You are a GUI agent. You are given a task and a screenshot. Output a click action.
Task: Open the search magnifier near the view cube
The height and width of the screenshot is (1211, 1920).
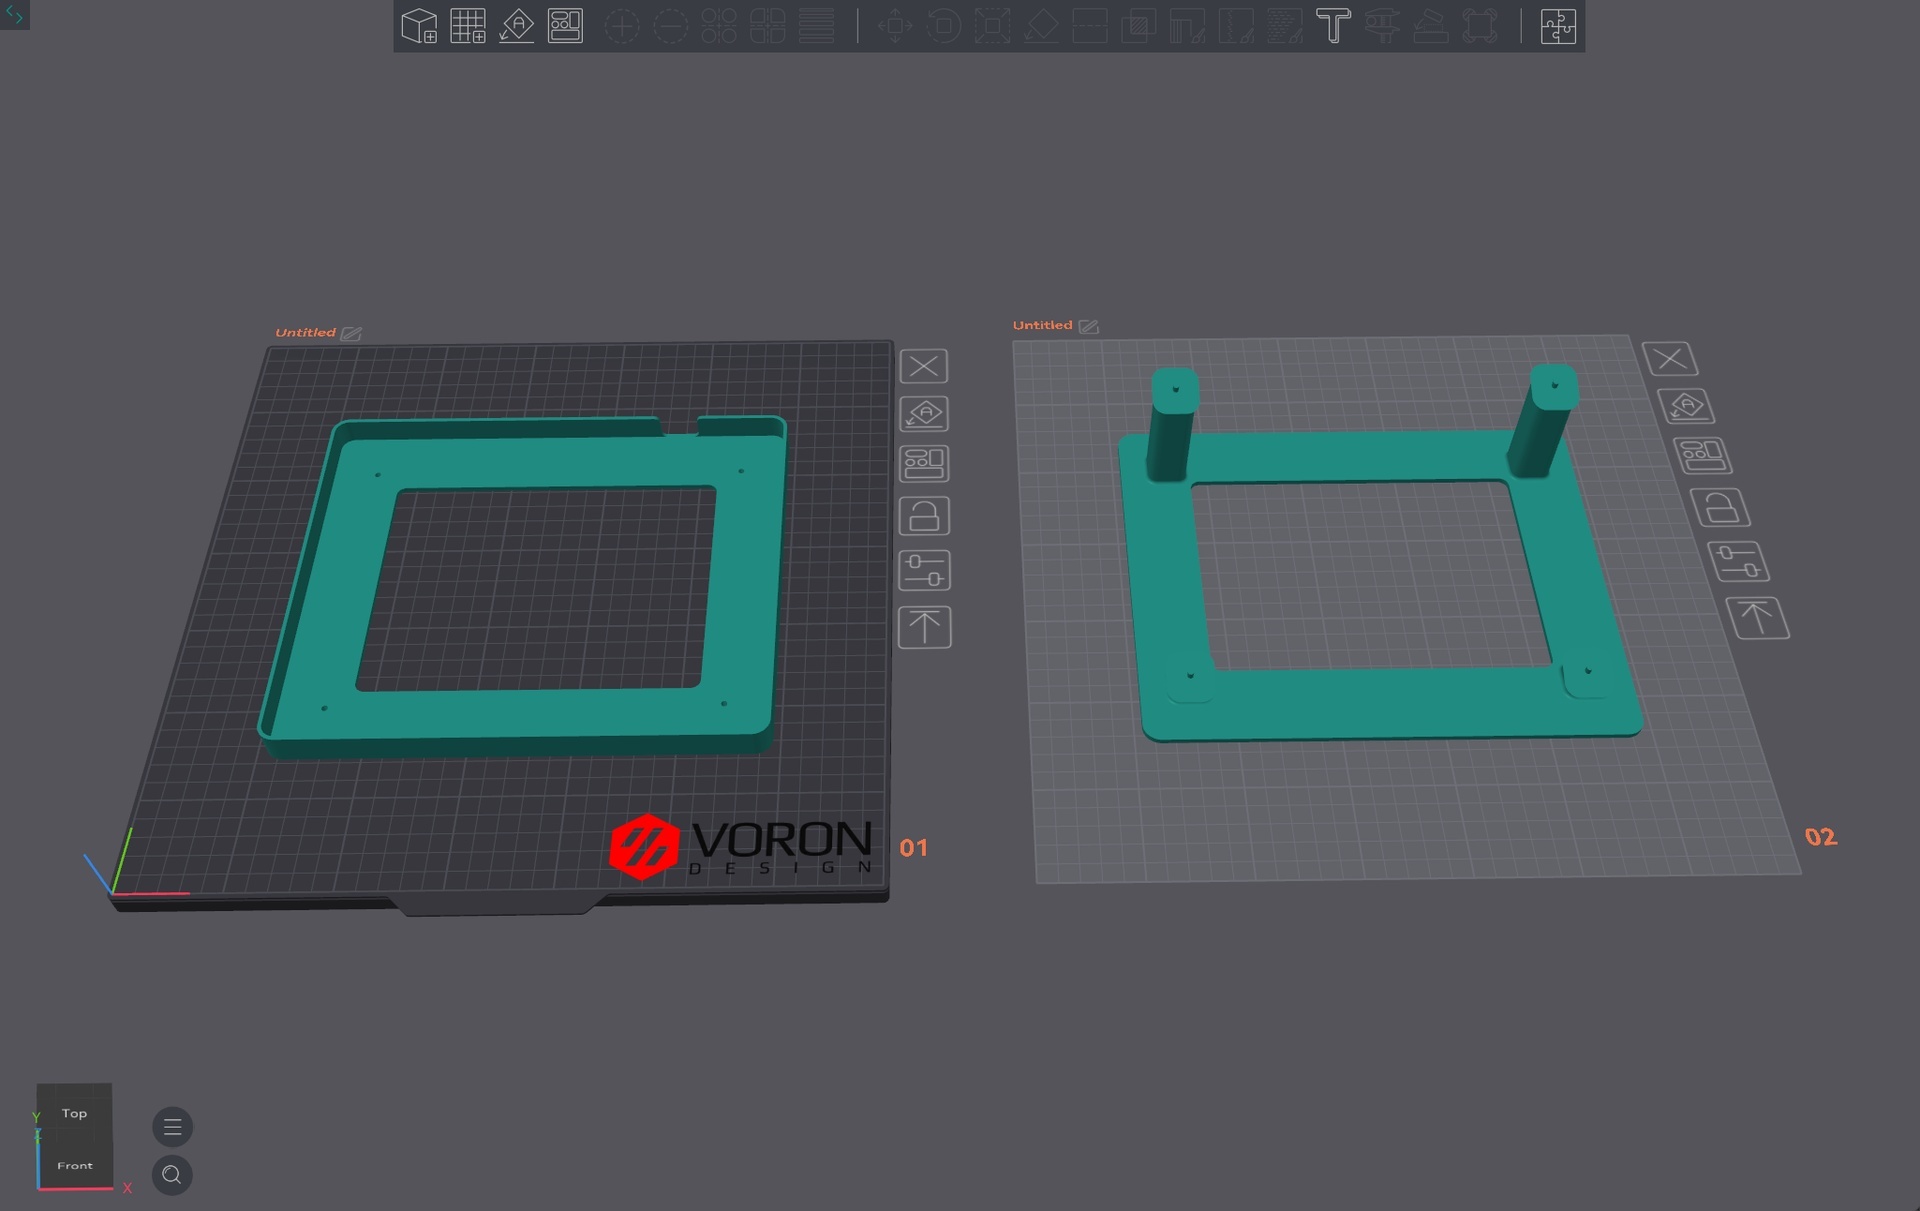172,1175
